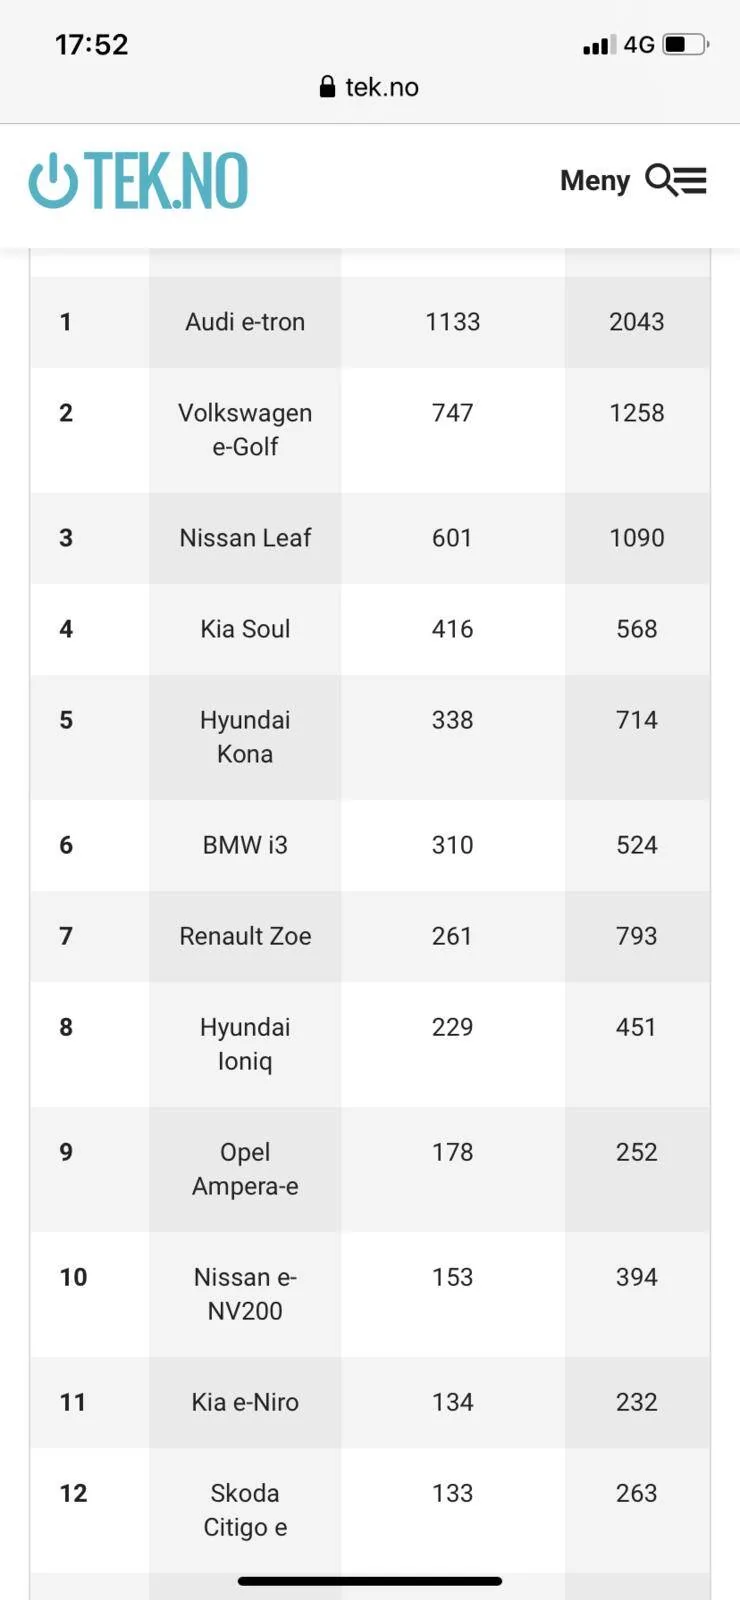740x1600 pixels.
Task: Tap the tek.no address bar URL
Action: click(x=381, y=87)
